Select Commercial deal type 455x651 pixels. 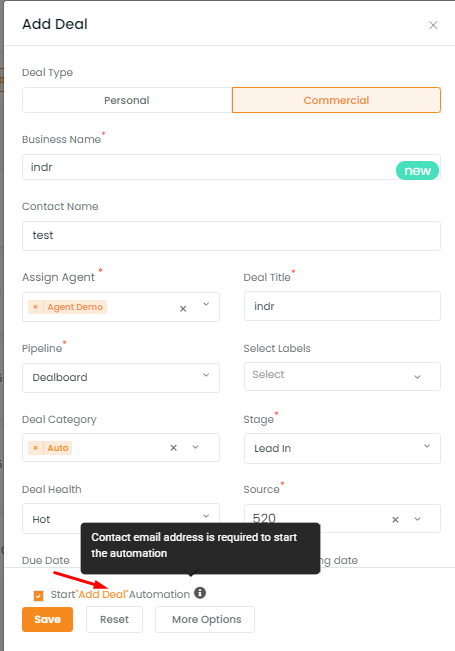click(336, 100)
